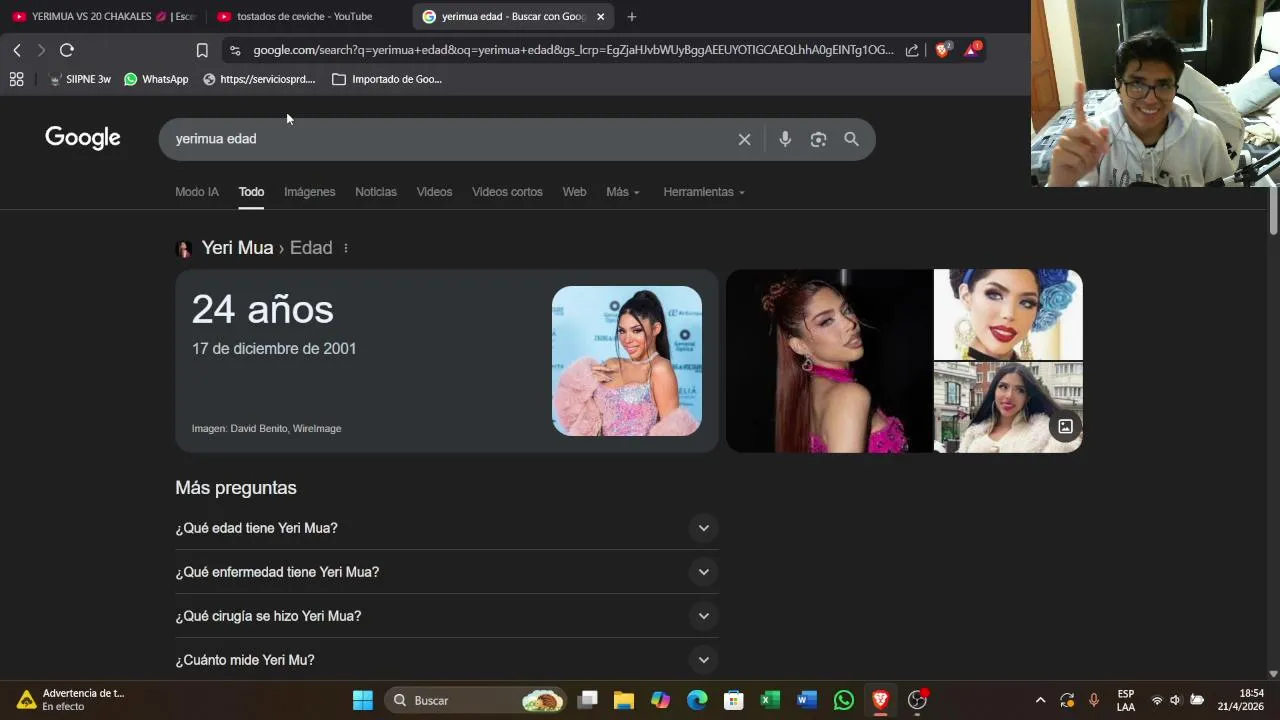Reload the current page
Screen dimensions: 1280x720
click(x=67, y=50)
